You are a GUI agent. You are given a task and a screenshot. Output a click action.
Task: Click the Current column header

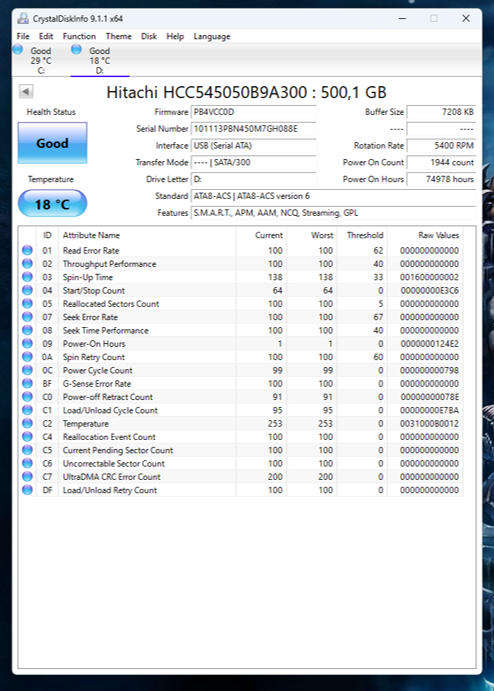click(269, 235)
